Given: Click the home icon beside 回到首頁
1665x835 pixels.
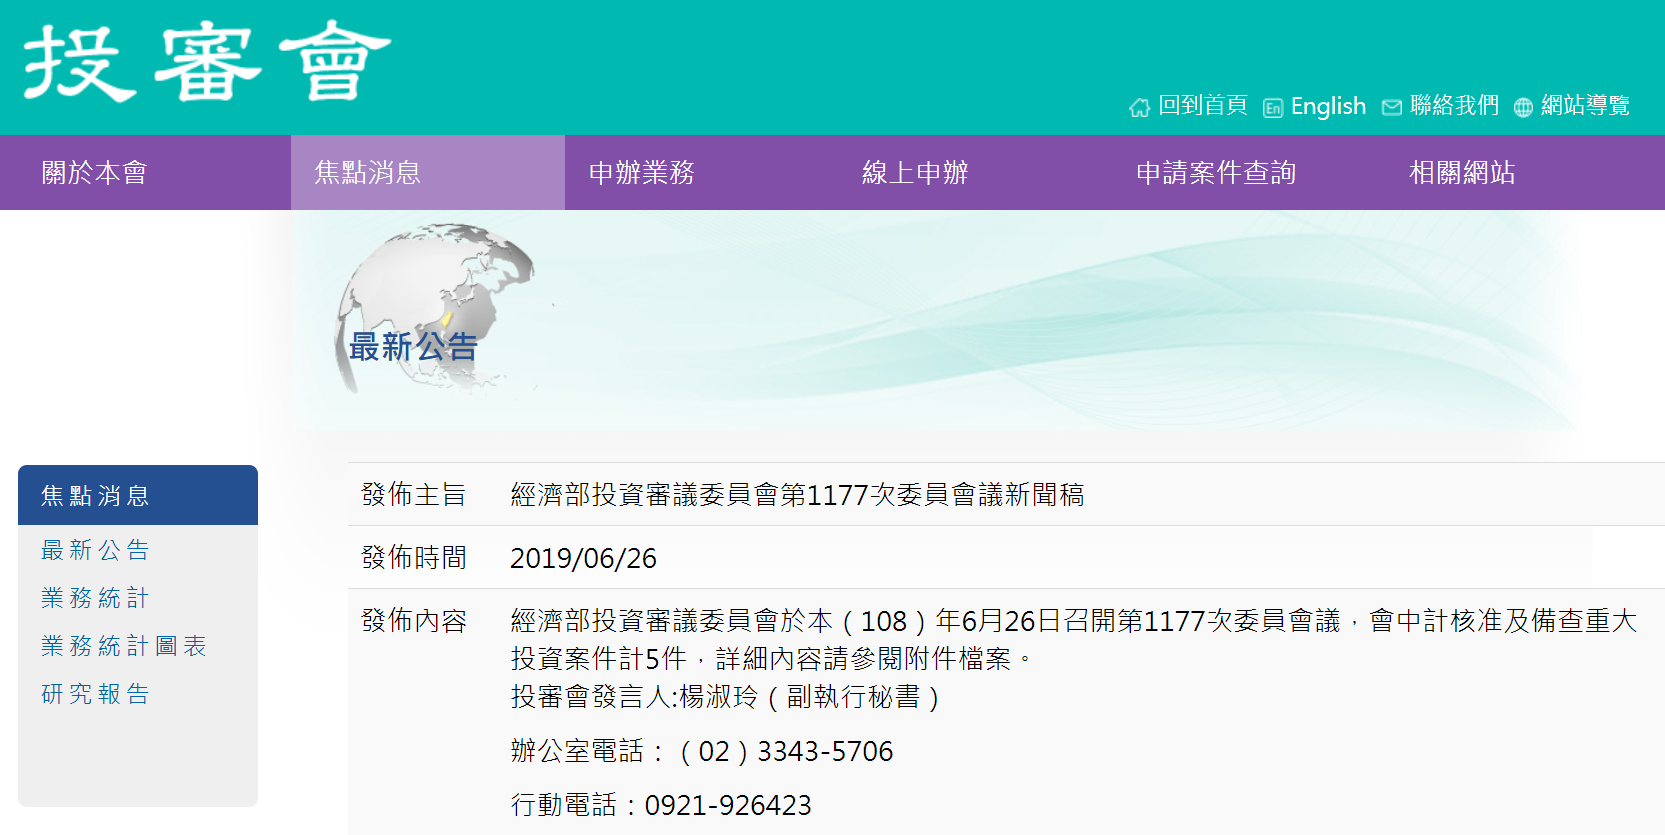Looking at the screenshot, I should [1139, 107].
